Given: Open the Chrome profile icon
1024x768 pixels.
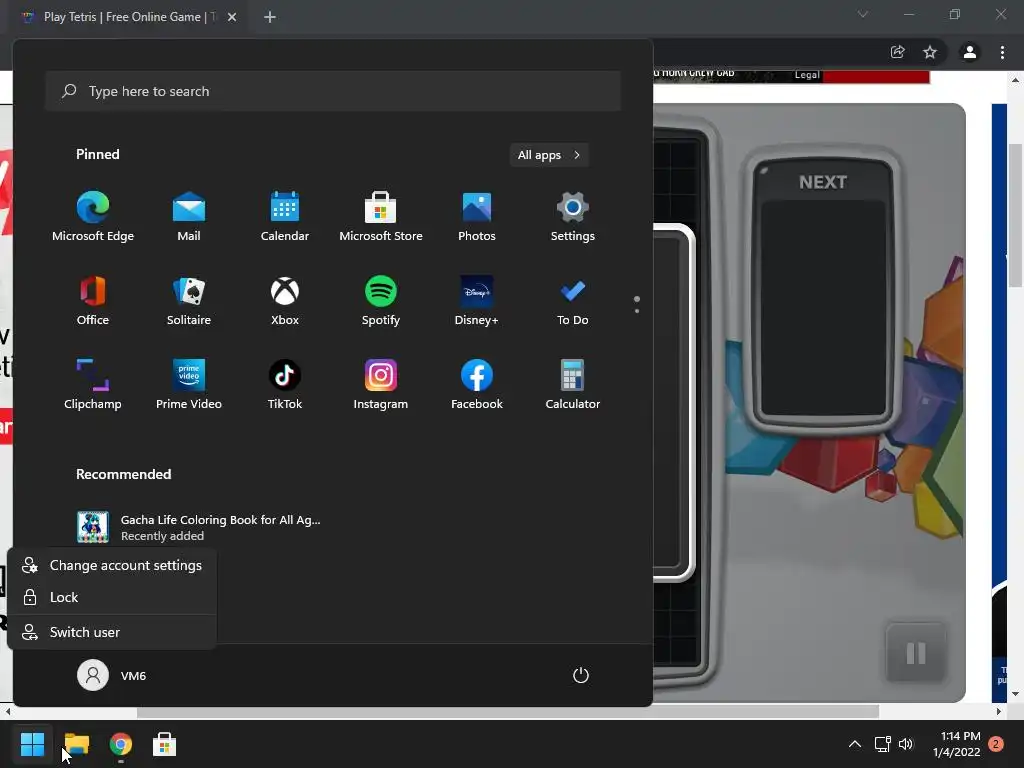Looking at the screenshot, I should tap(970, 52).
